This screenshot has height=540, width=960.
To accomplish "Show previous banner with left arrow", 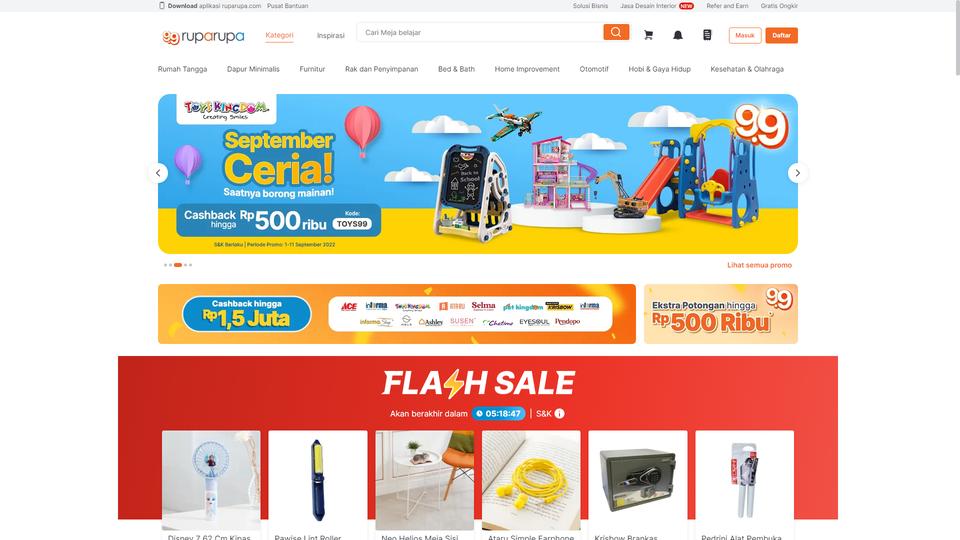I will point(158,173).
